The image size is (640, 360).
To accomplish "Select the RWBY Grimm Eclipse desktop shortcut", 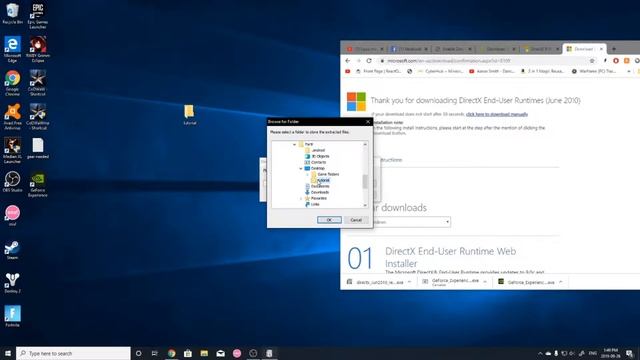I will 38,49.
